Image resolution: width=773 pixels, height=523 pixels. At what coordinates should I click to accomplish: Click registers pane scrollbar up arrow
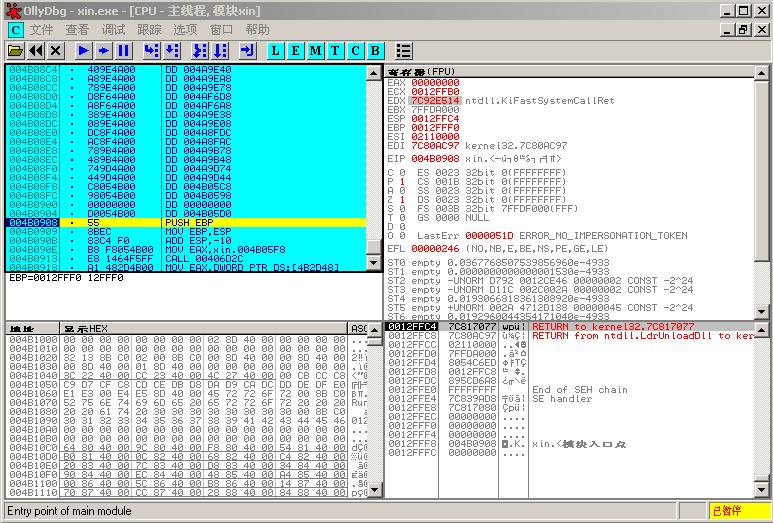click(761, 73)
